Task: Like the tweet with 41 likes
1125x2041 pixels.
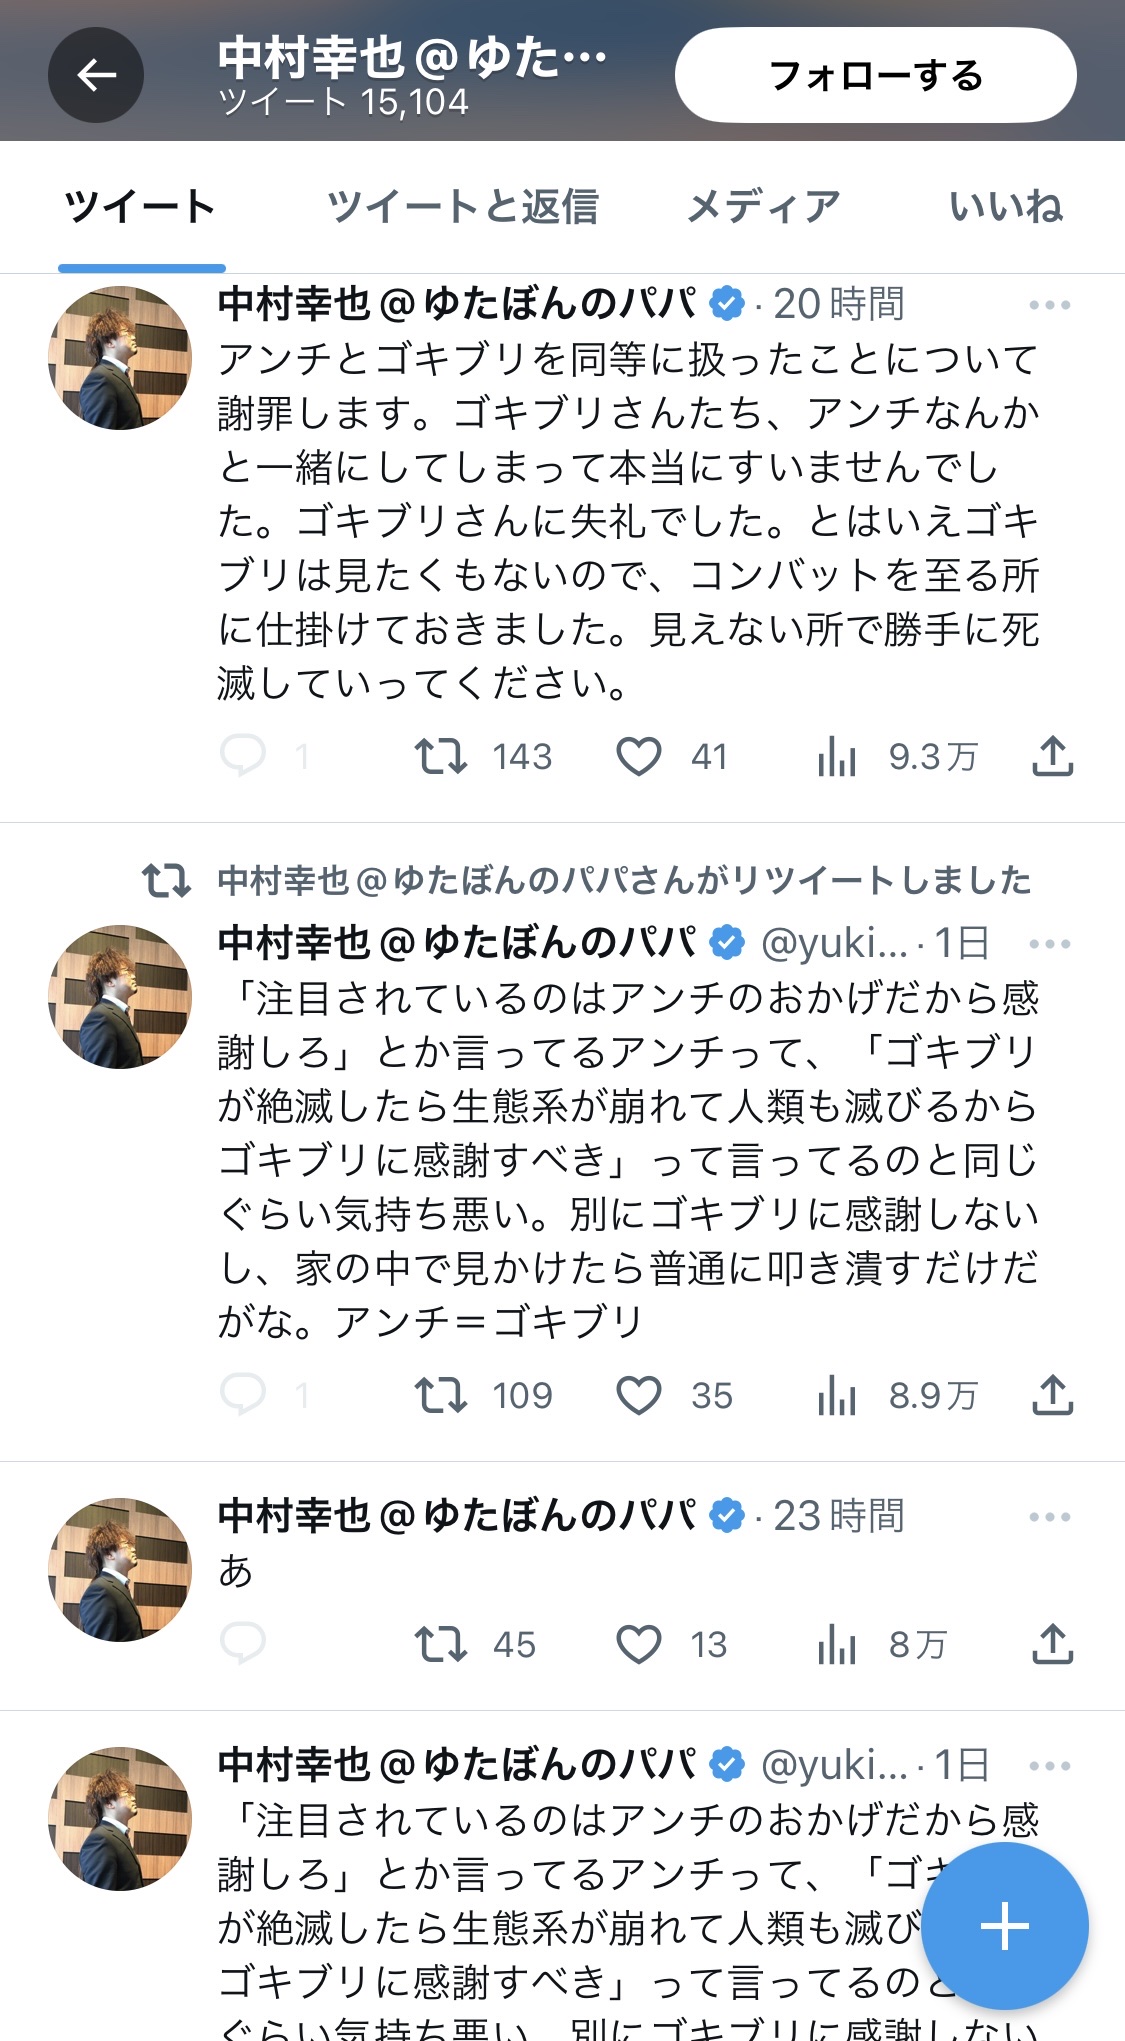Action: tap(639, 756)
